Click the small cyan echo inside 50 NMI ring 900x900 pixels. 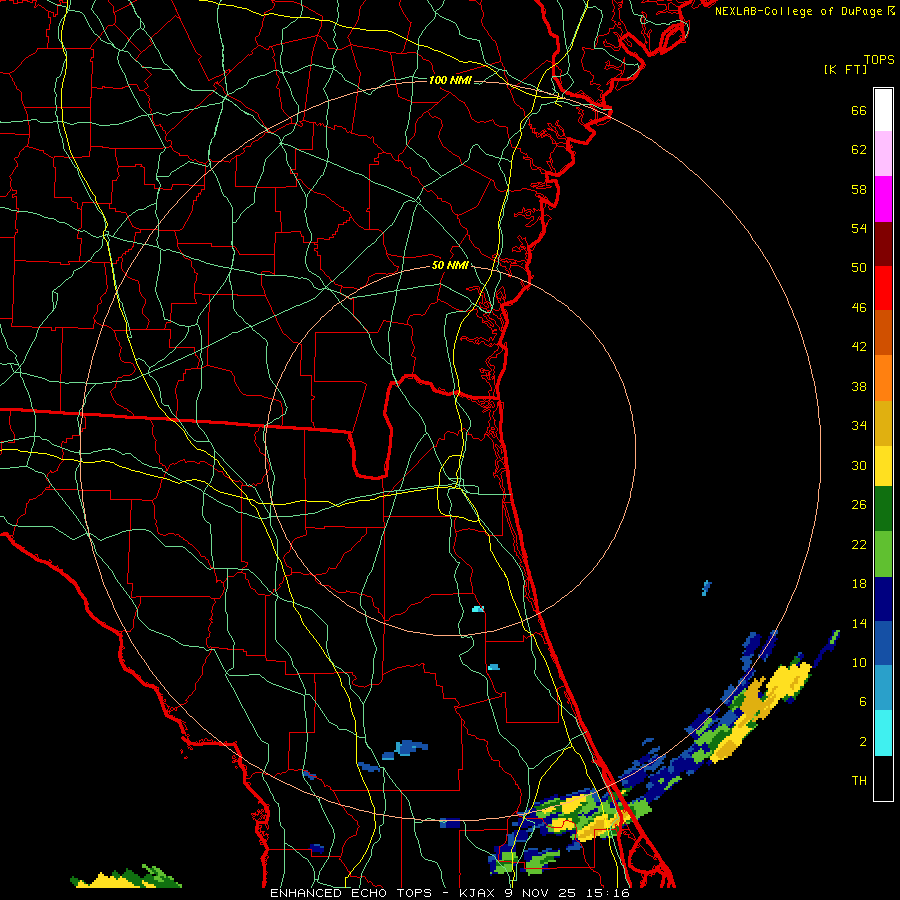(x=478, y=609)
